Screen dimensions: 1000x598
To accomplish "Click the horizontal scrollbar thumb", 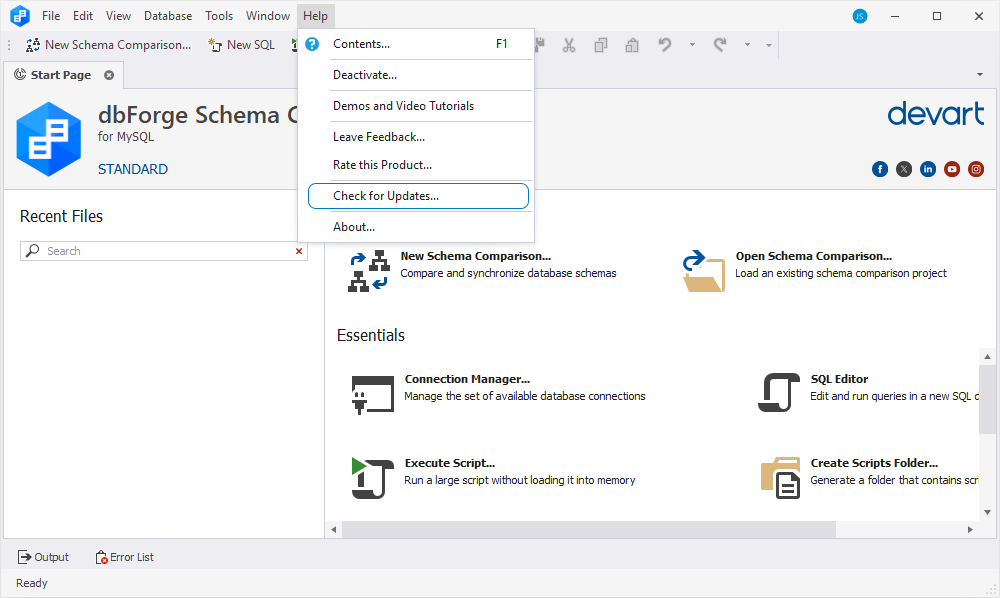I will tap(589, 529).
